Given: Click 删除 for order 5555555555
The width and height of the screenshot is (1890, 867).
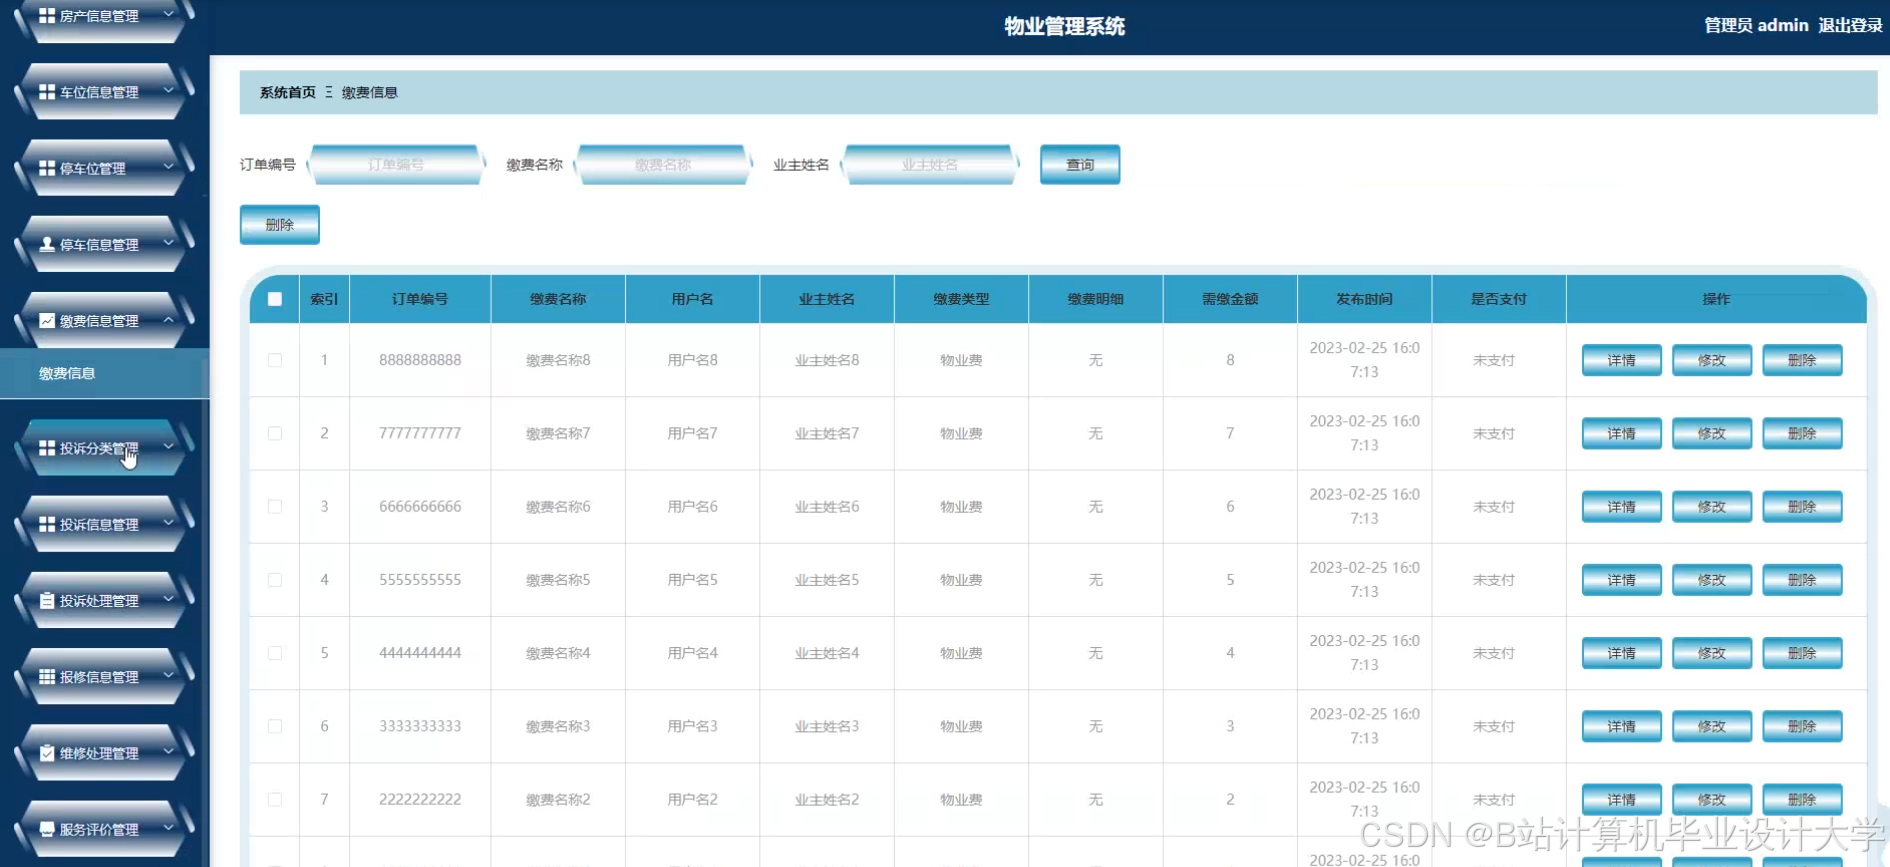Looking at the screenshot, I should (1802, 580).
